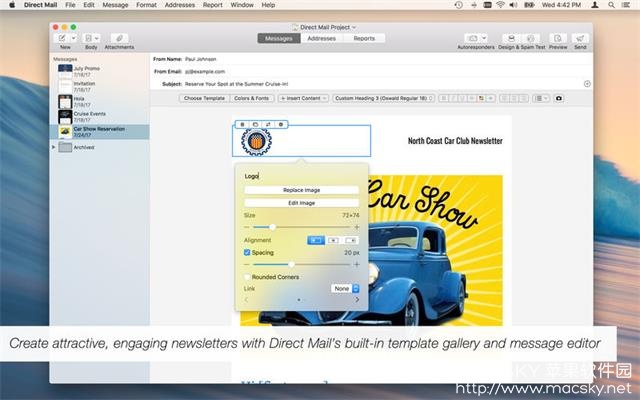Screen dimensions: 640x400
Task: Click the Subject field
Action: click(x=382, y=84)
